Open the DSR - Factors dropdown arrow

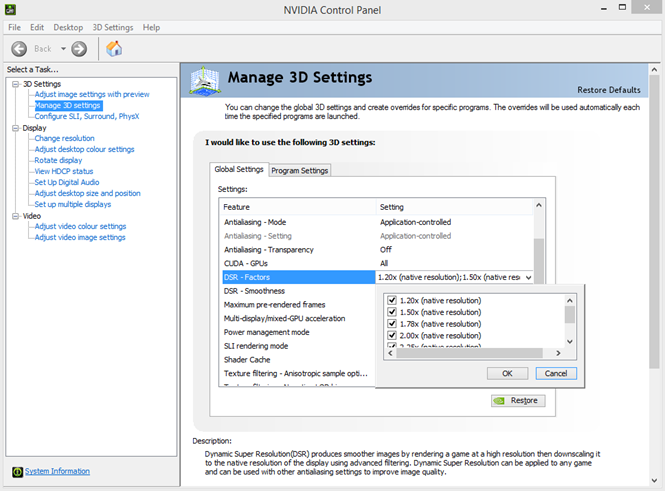[528, 277]
